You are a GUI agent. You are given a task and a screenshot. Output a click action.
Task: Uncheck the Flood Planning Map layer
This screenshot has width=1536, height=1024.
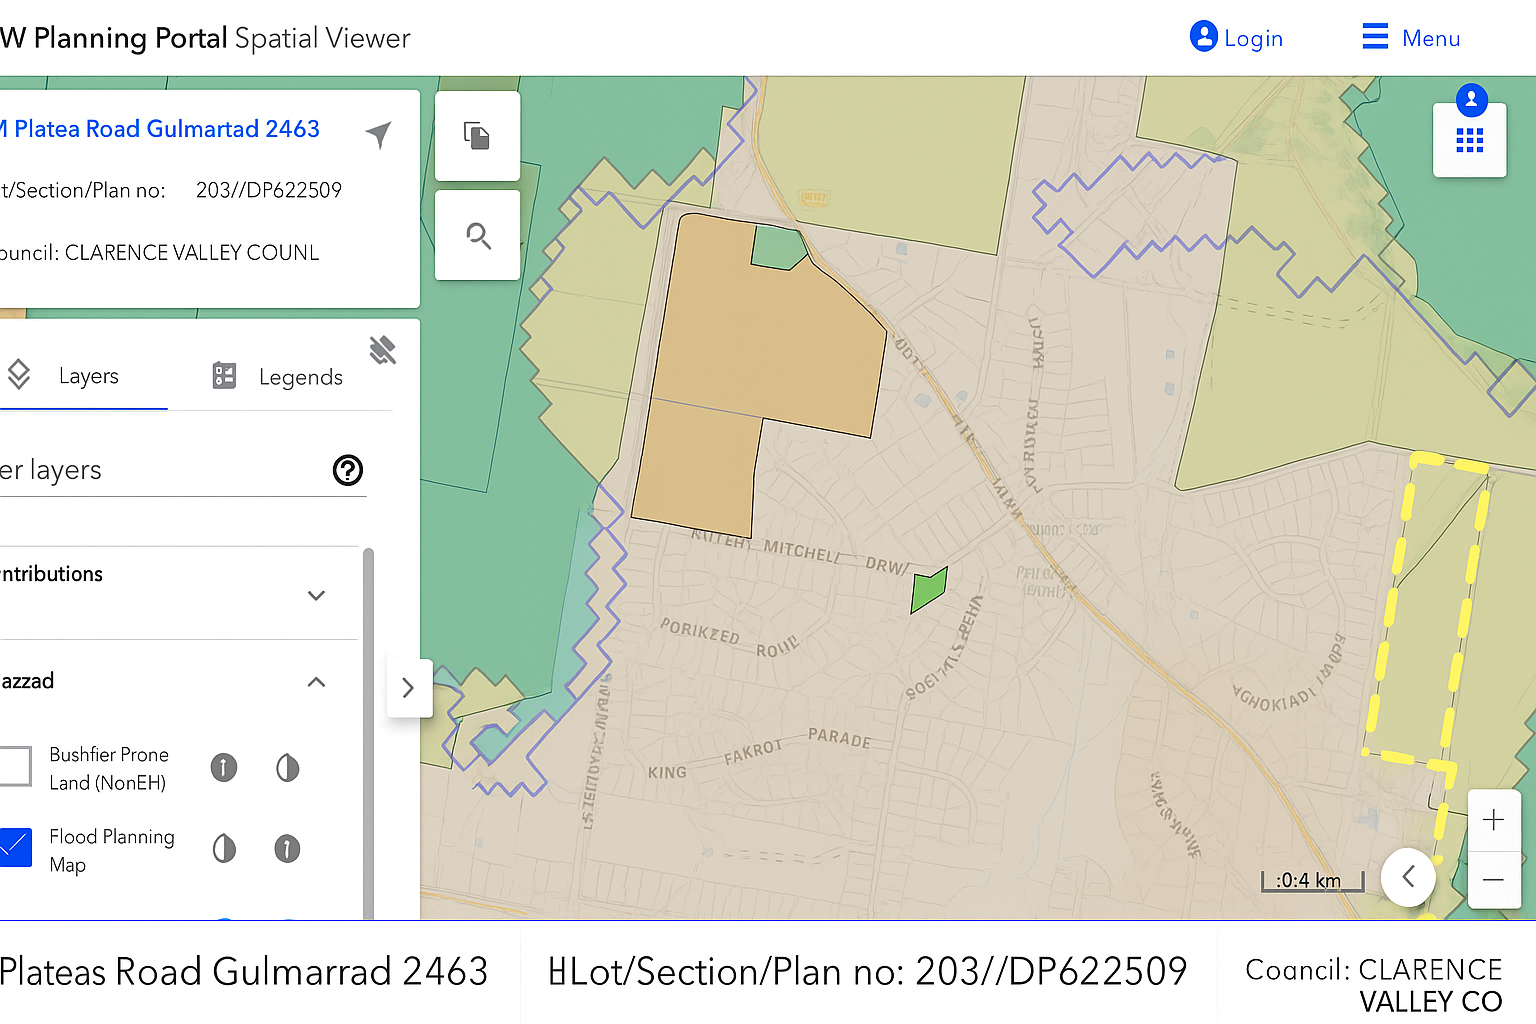(15, 847)
